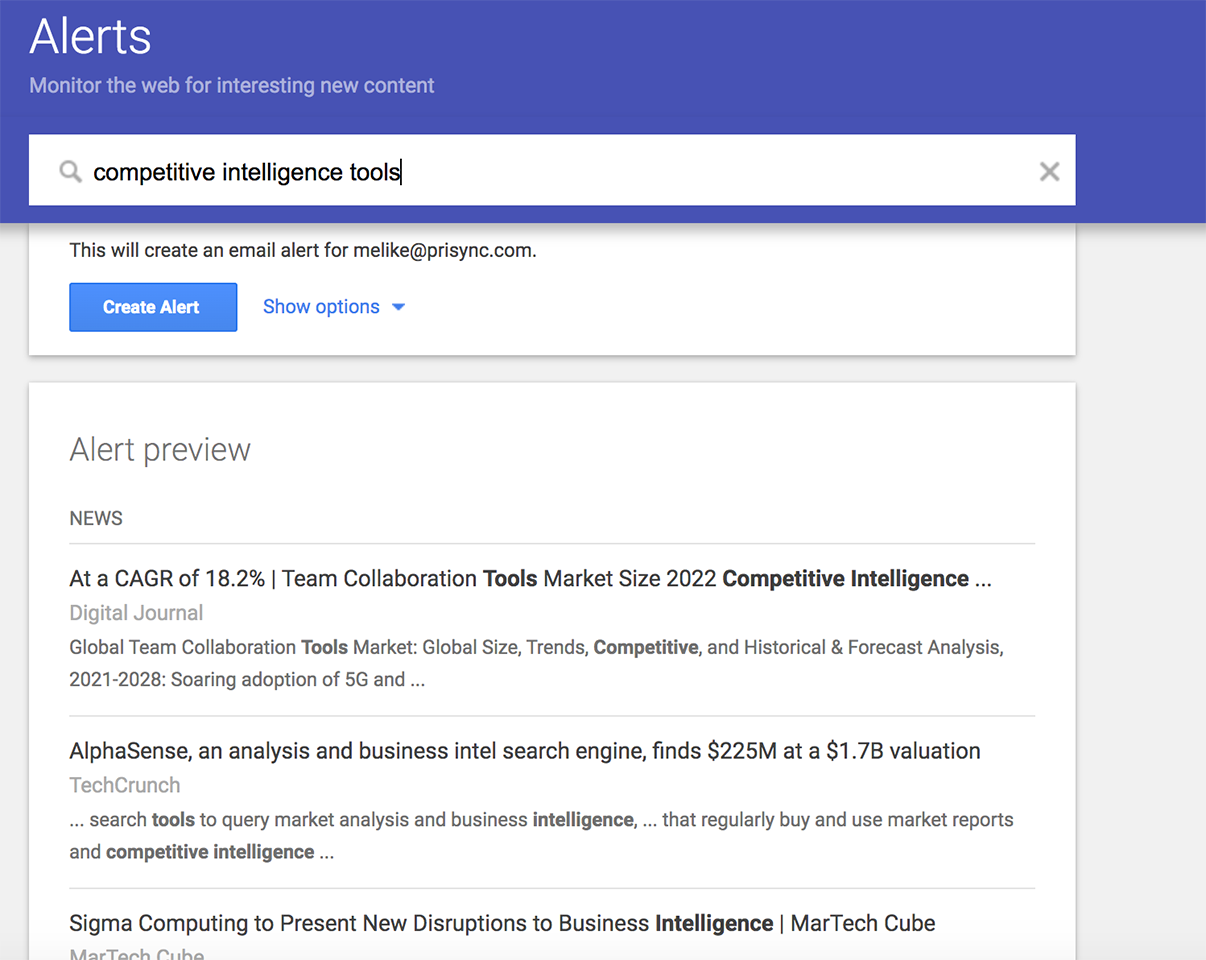Screen dimensions: 1206x960
Task: Select the 'Alert preview' heading
Action: click(x=160, y=450)
